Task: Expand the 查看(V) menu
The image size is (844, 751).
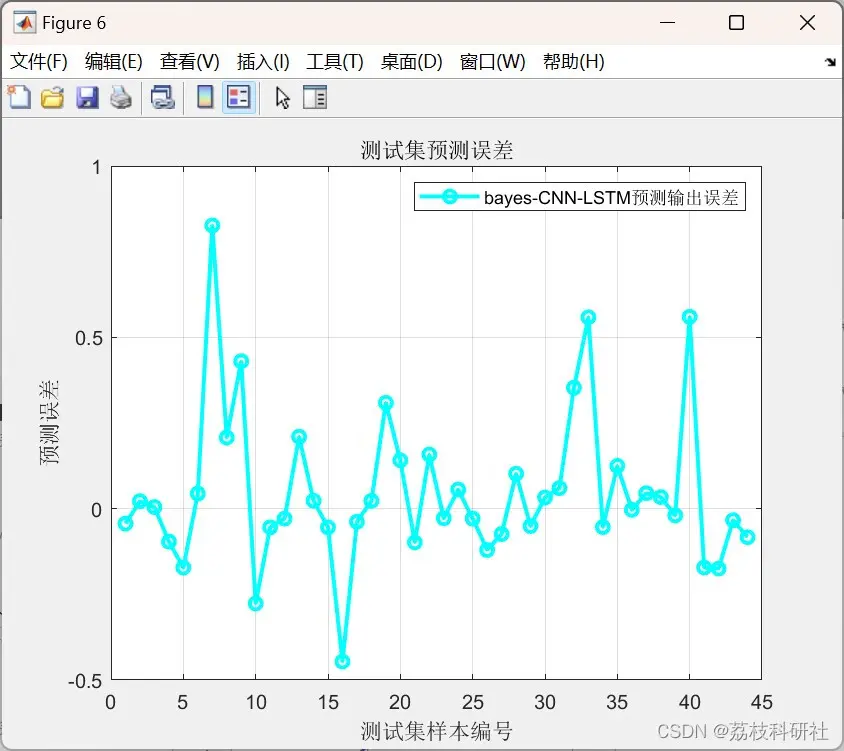Action: 189,61
